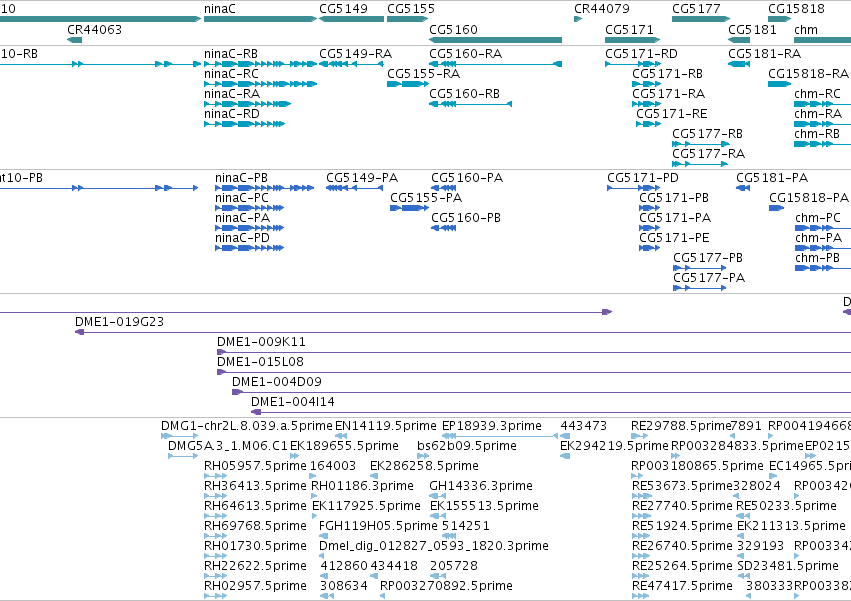Click transcript ninaC-RA glyph
This screenshot has width=851, height=601.
(x=247, y=104)
